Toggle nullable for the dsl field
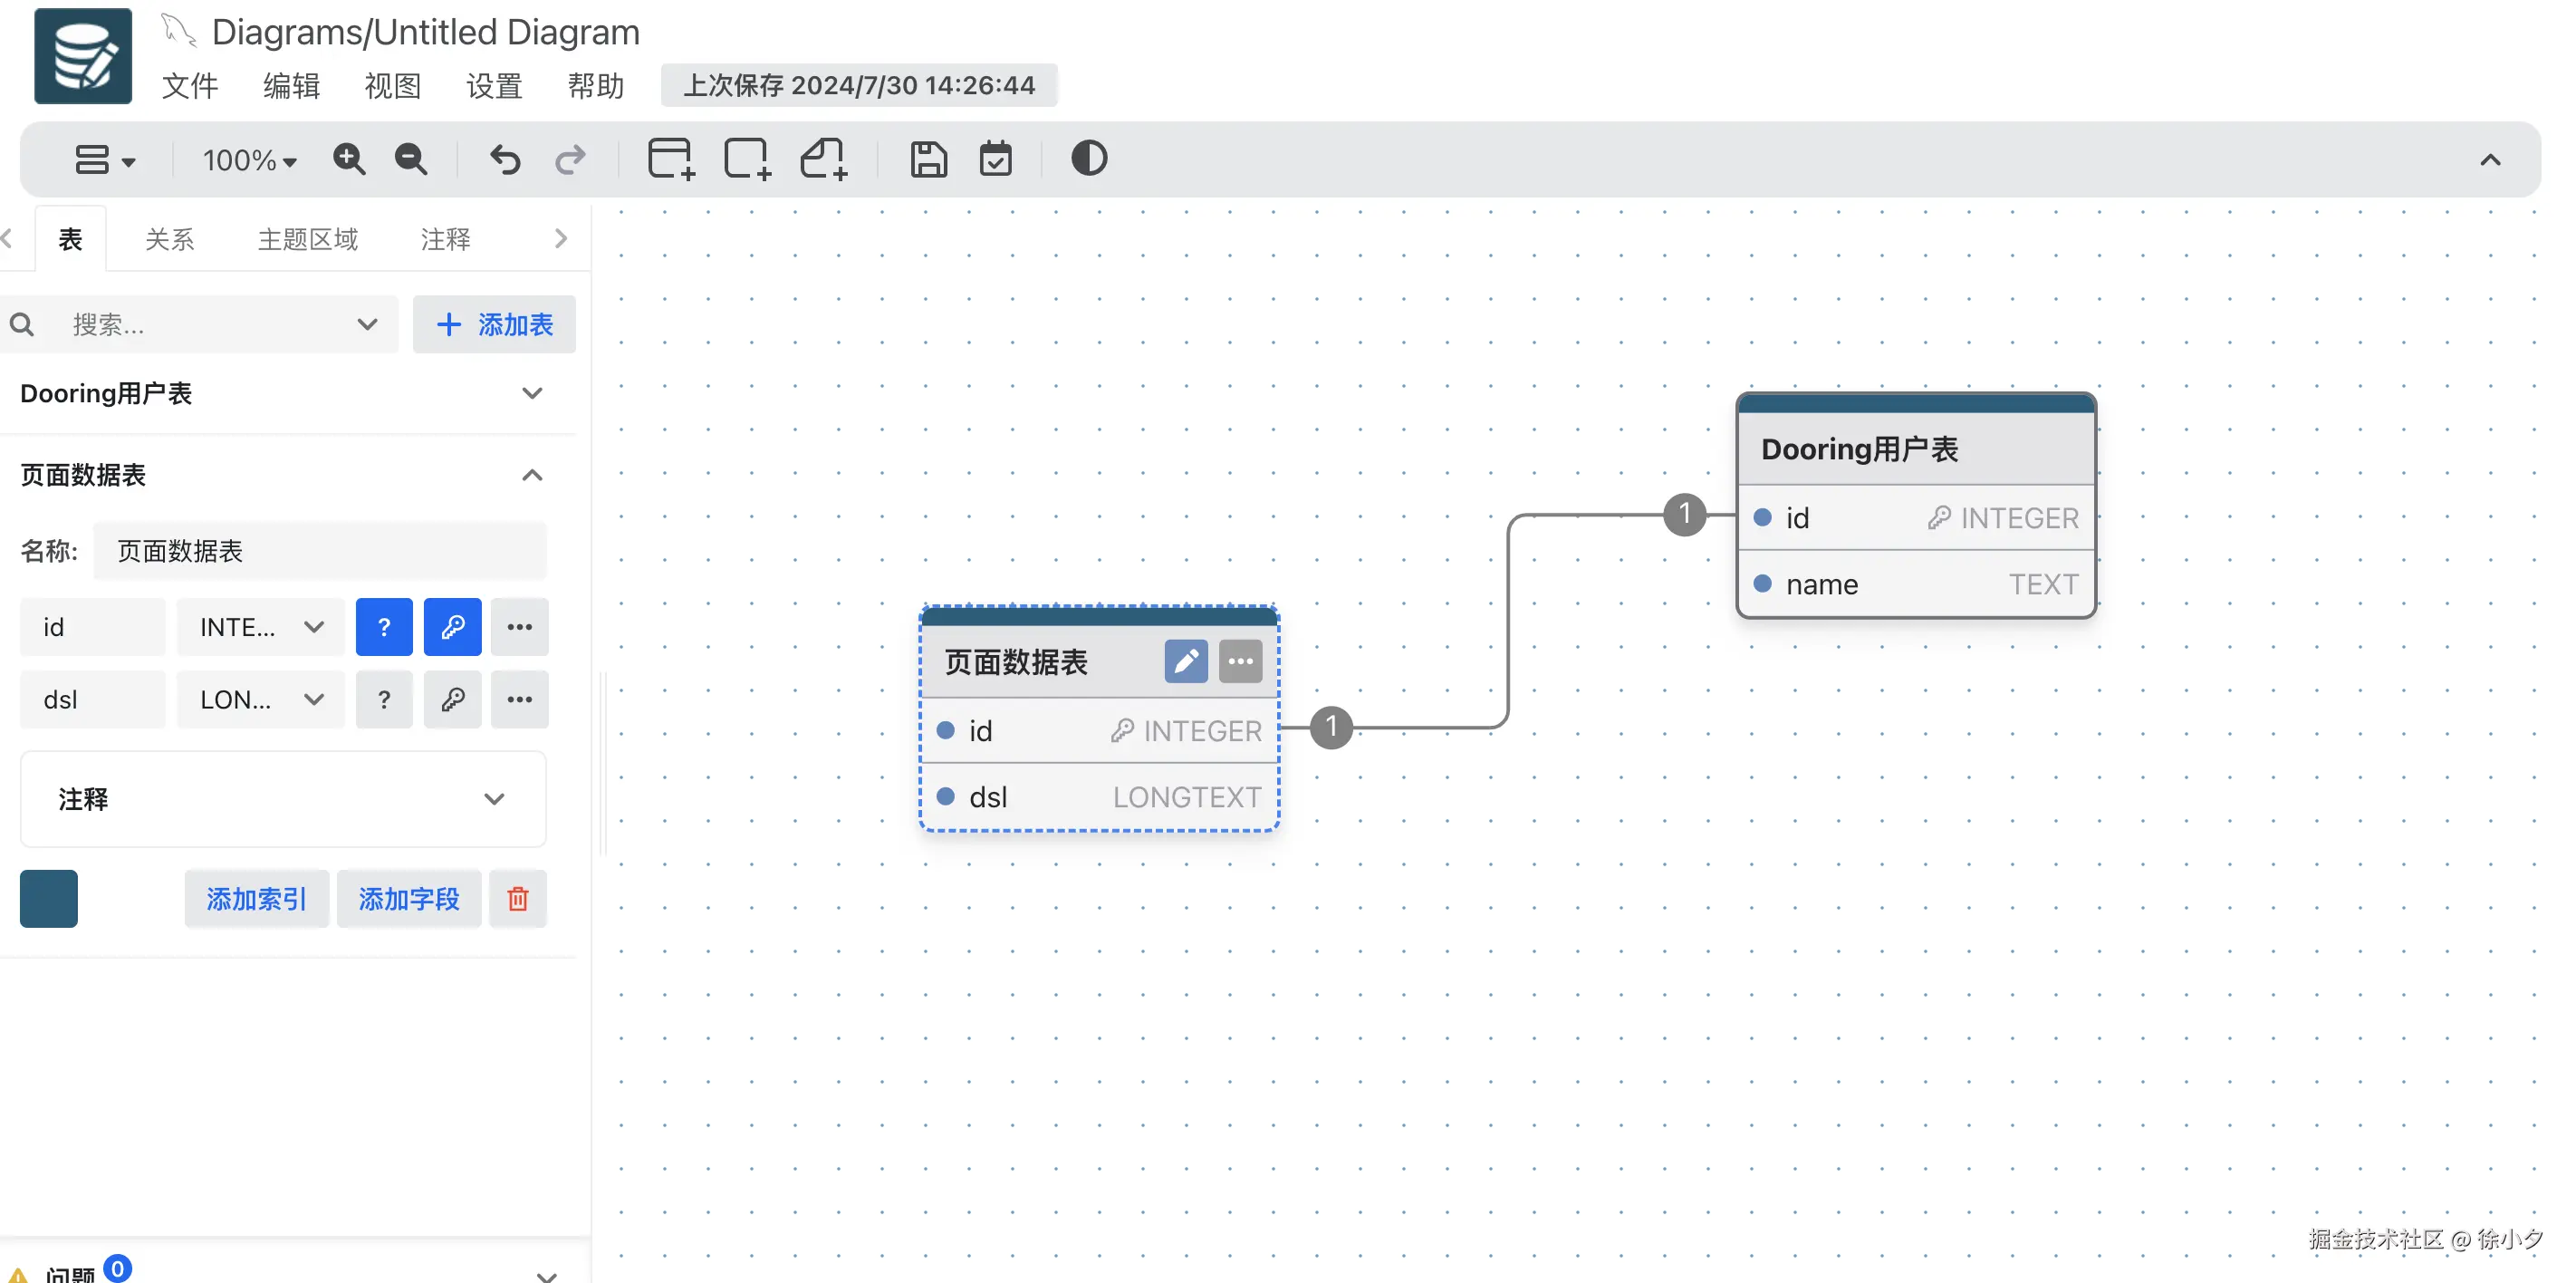 (384, 700)
